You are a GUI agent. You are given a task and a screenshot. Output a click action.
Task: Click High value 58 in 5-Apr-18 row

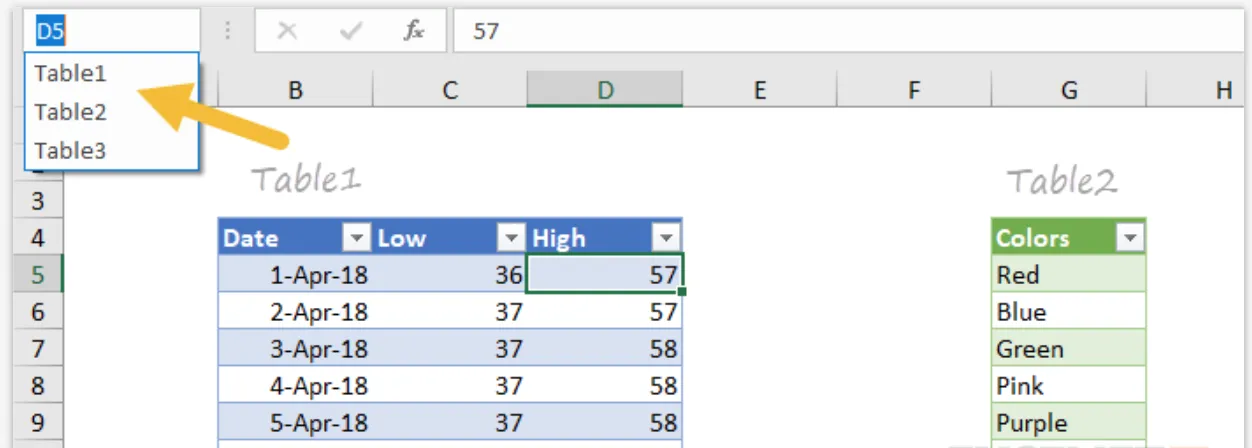tap(605, 423)
